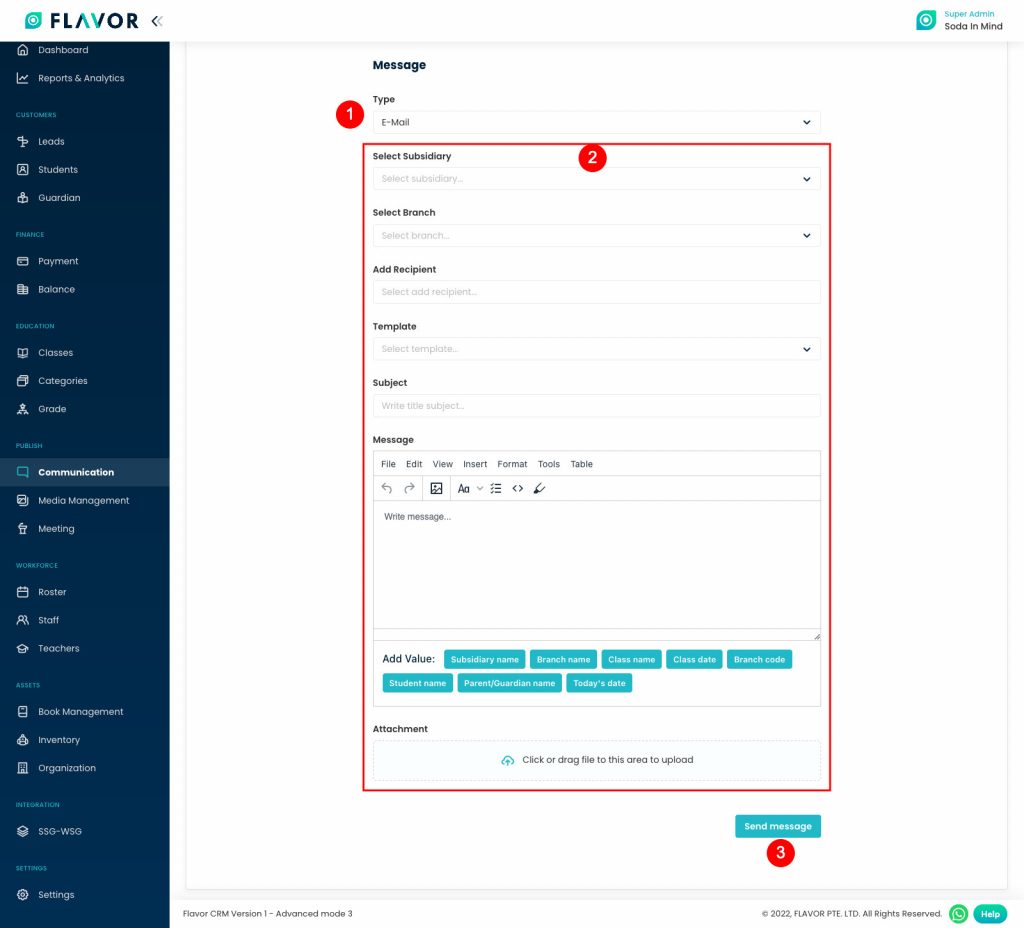The height and width of the screenshot is (928, 1024).
Task: Select the drawing pen icon in the editor toolbar
Action: coord(540,488)
